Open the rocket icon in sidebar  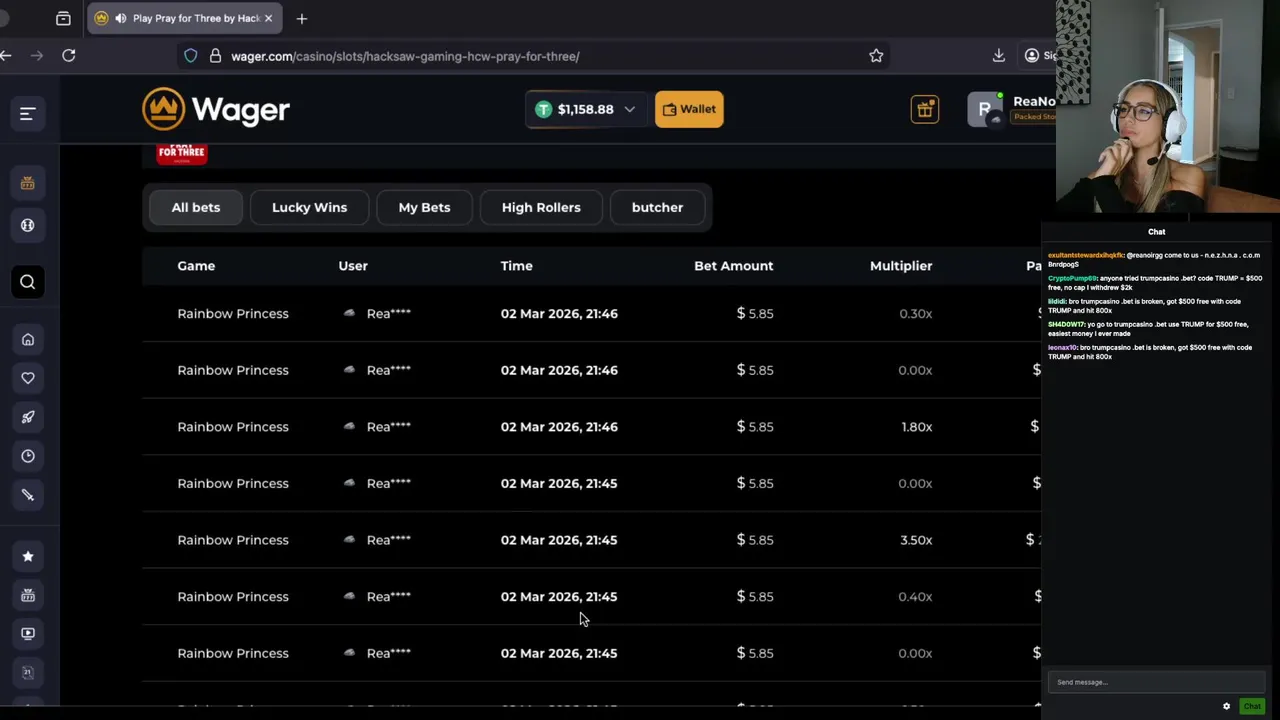[28, 417]
